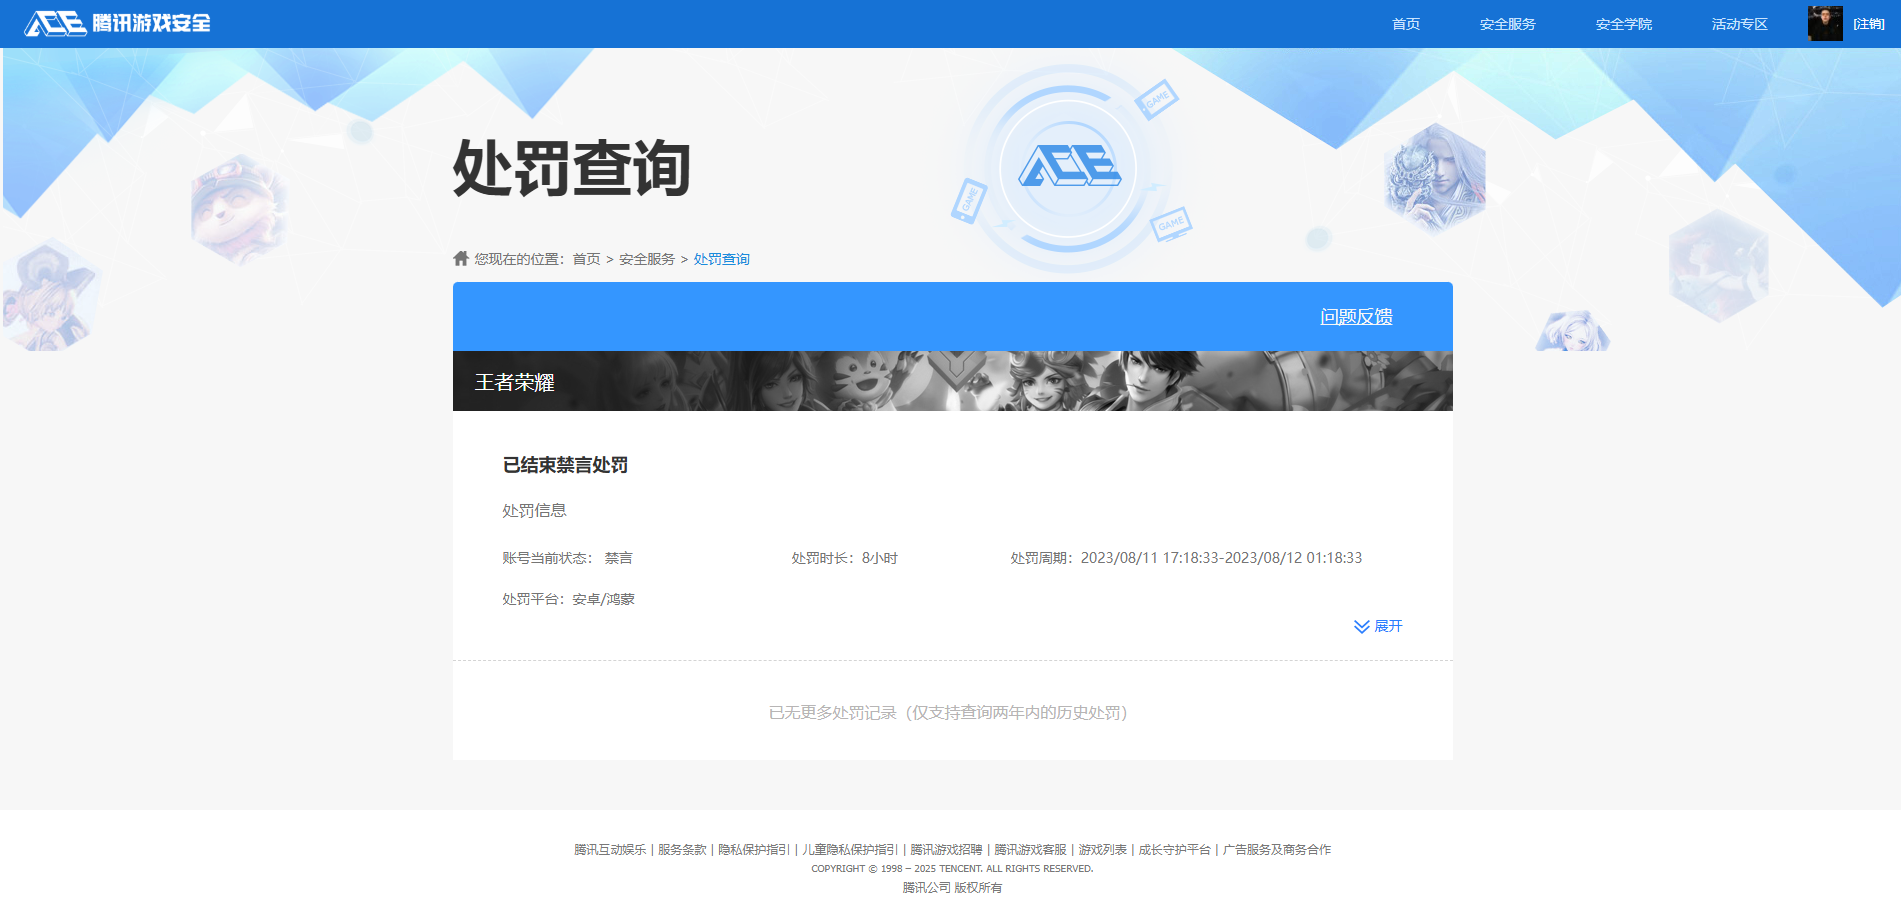Expand punishment details with 展开
Screen dimensions: 1901x899
pos(1378,626)
